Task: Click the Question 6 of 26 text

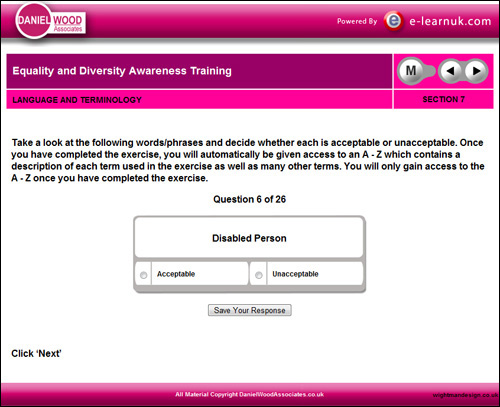Action: pos(250,199)
